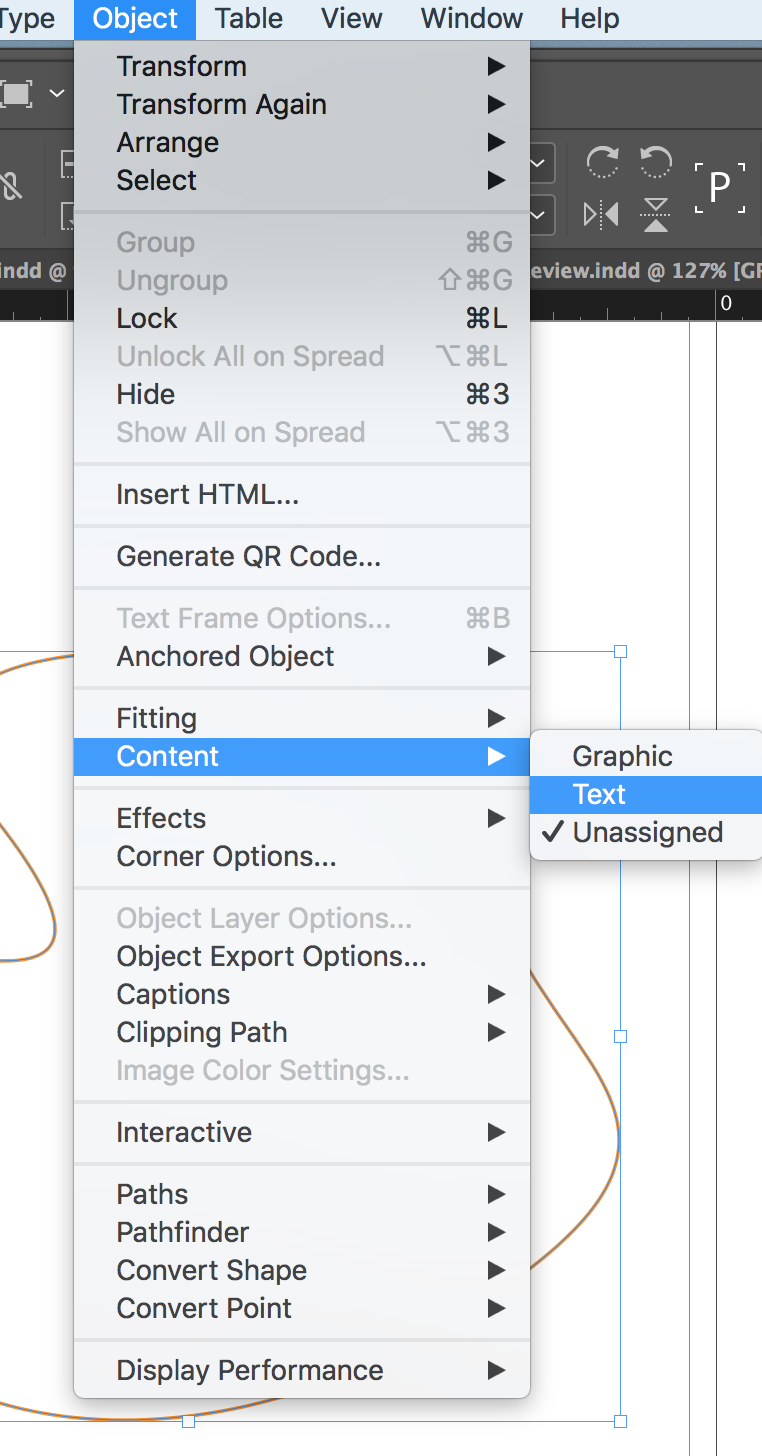Screen dimensions: 762x1456
Task: Open the Window menu
Action: [x=471, y=19]
